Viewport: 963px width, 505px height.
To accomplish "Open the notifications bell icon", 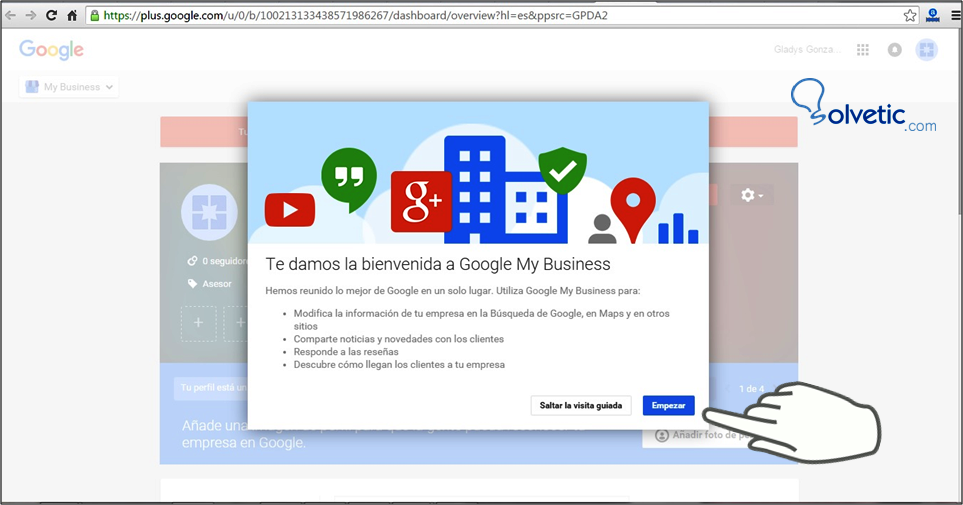I will [x=895, y=50].
